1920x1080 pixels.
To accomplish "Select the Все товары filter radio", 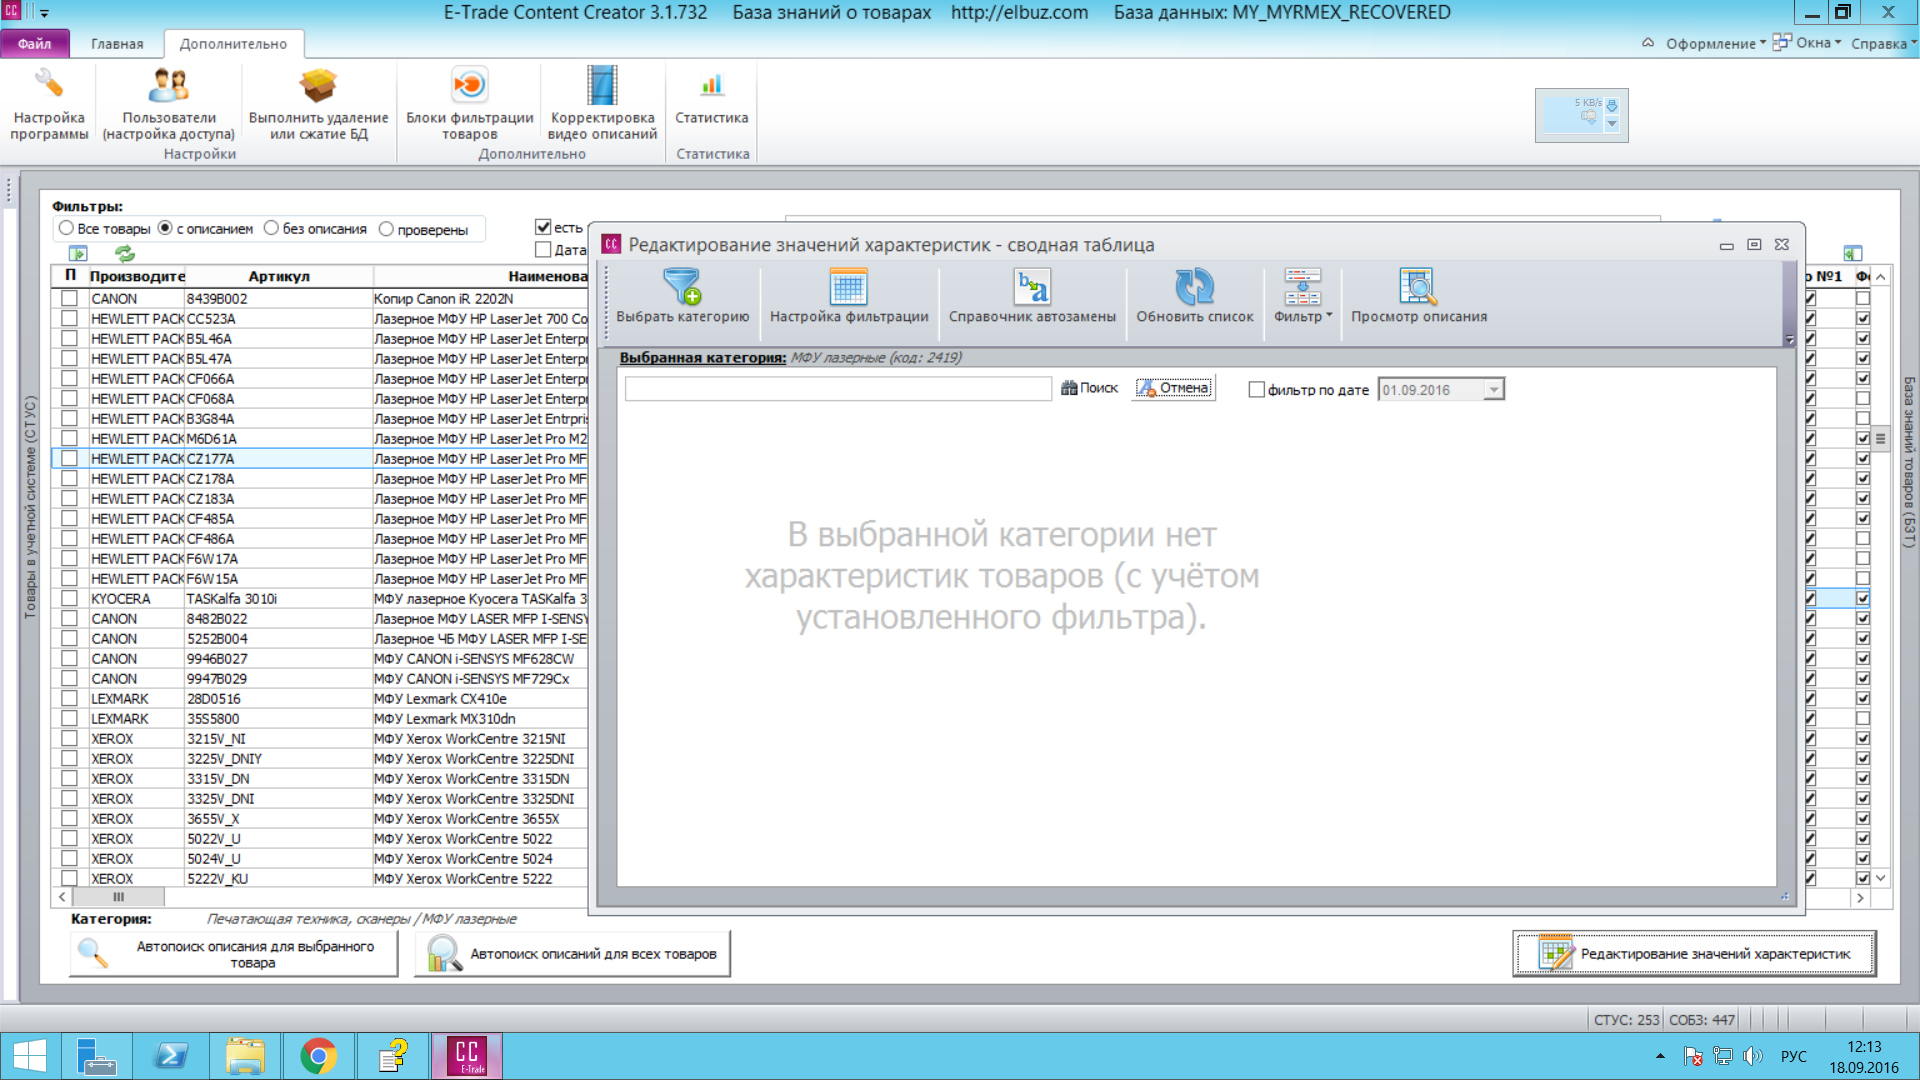I will [66, 229].
